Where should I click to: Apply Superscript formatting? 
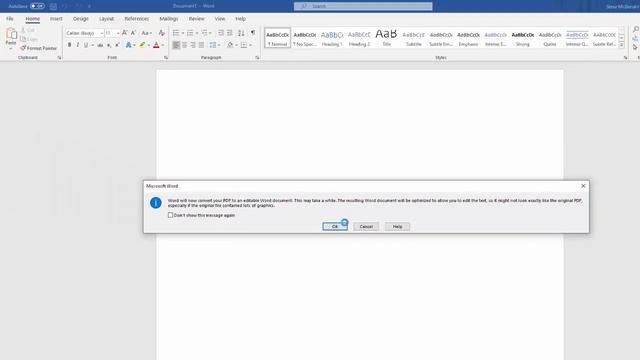tap(118, 45)
